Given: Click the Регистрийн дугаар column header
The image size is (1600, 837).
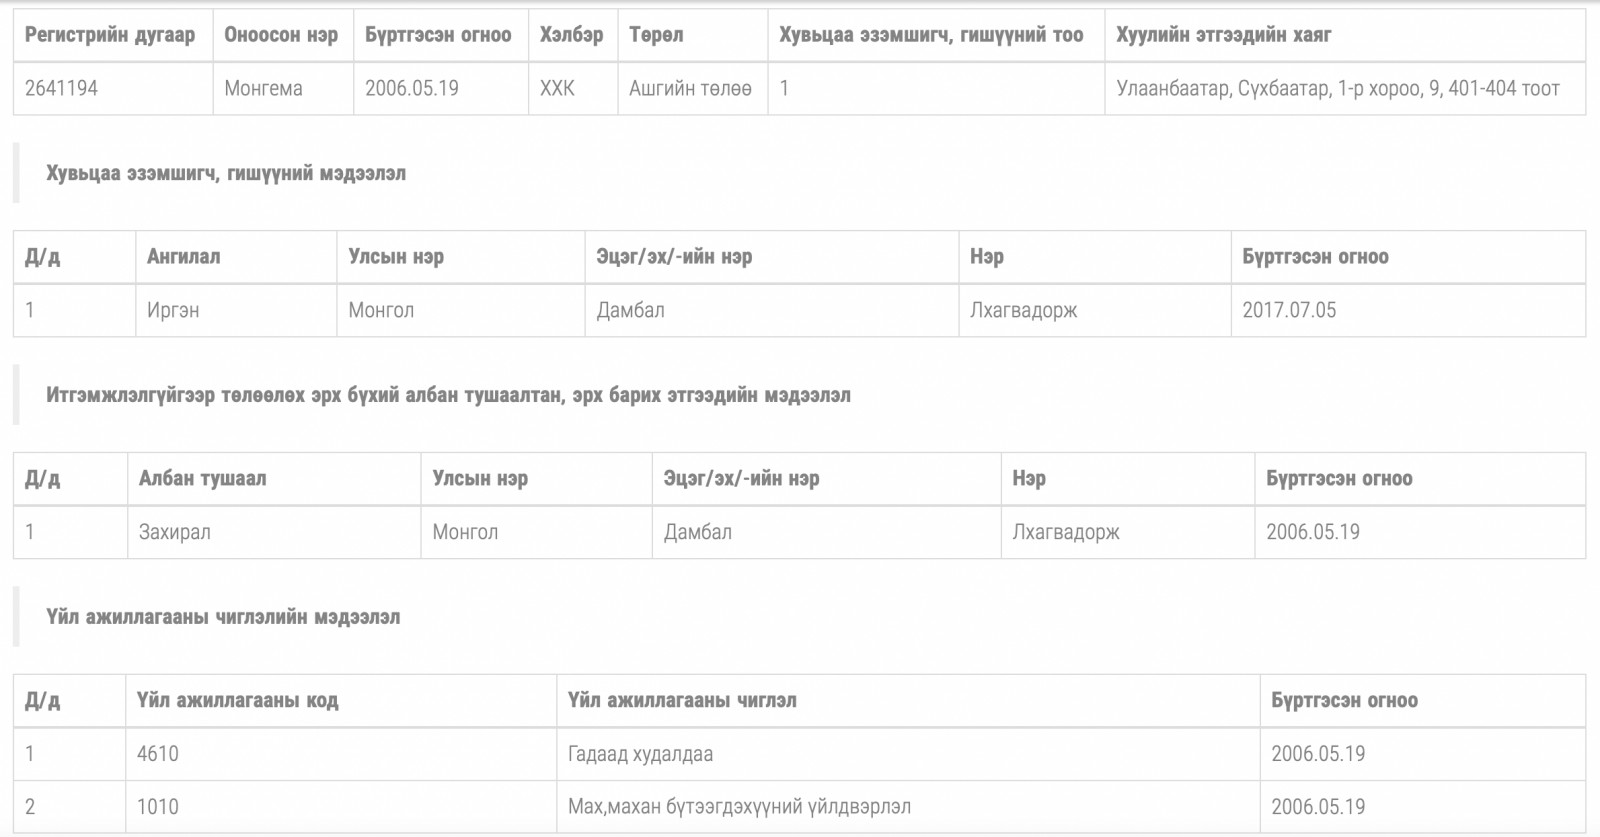Looking at the screenshot, I should (x=113, y=36).
